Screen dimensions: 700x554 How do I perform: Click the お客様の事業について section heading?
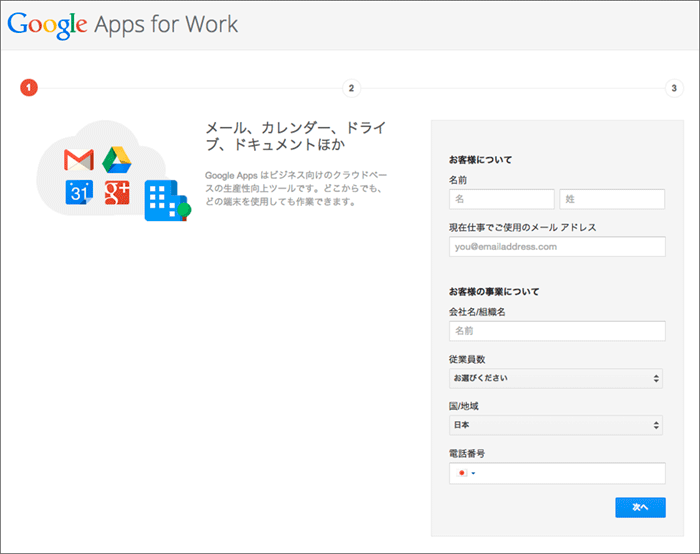(494, 292)
